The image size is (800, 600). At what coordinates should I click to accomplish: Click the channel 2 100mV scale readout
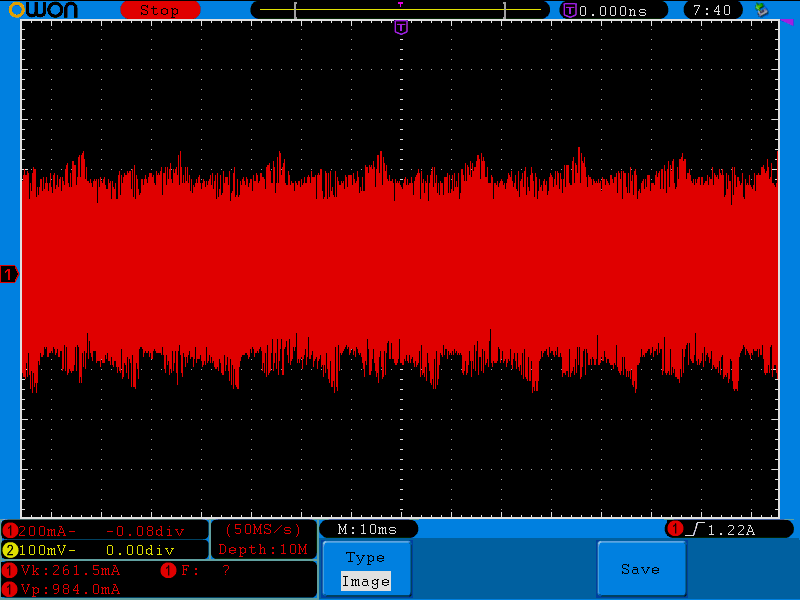(46, 551)
